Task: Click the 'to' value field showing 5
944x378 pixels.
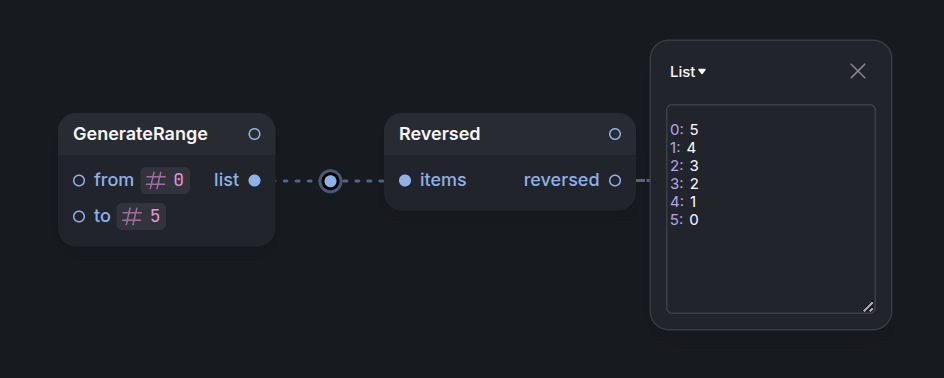Action: 141,217
